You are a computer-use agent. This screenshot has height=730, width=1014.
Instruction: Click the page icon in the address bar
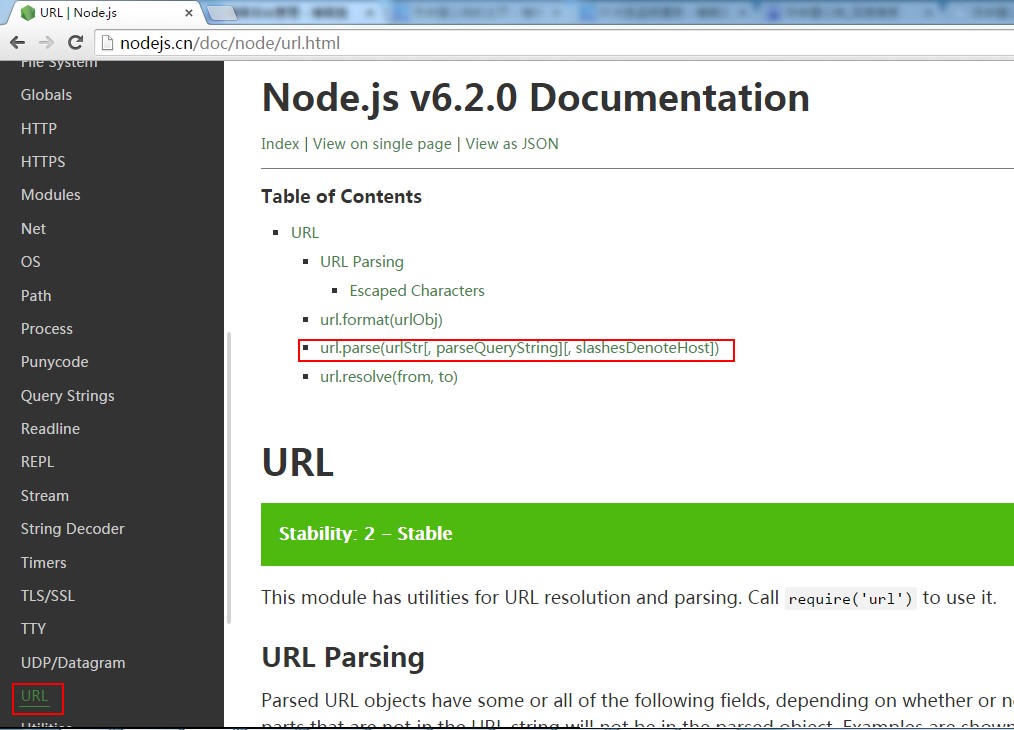click(x=107, y=43)
